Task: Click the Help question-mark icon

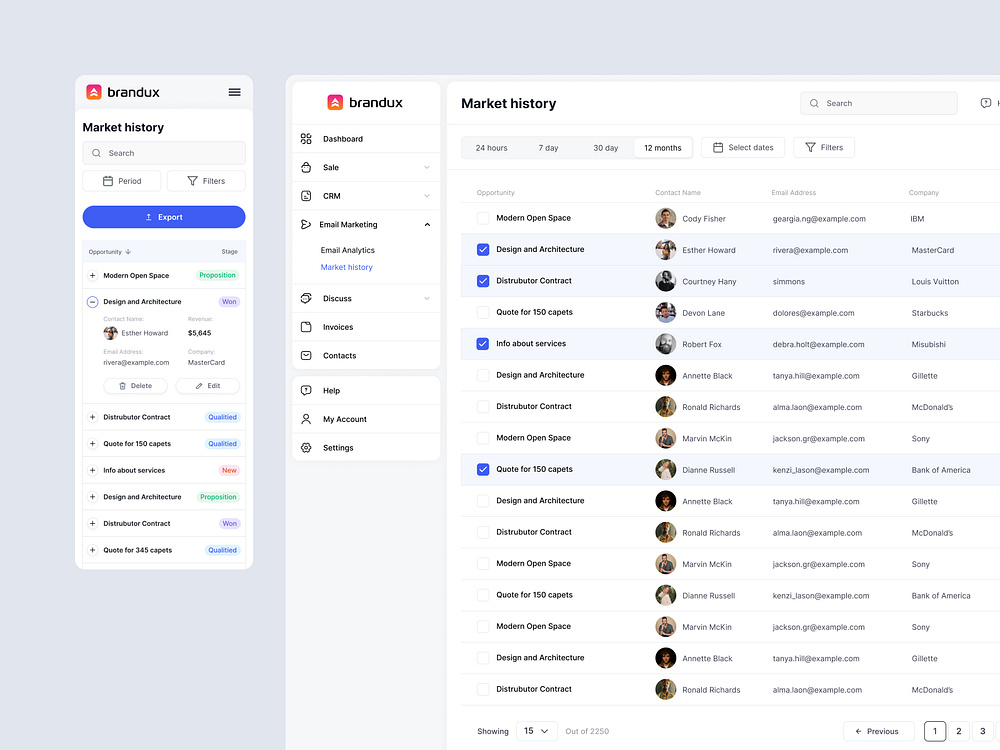Action: pos(306,390)
